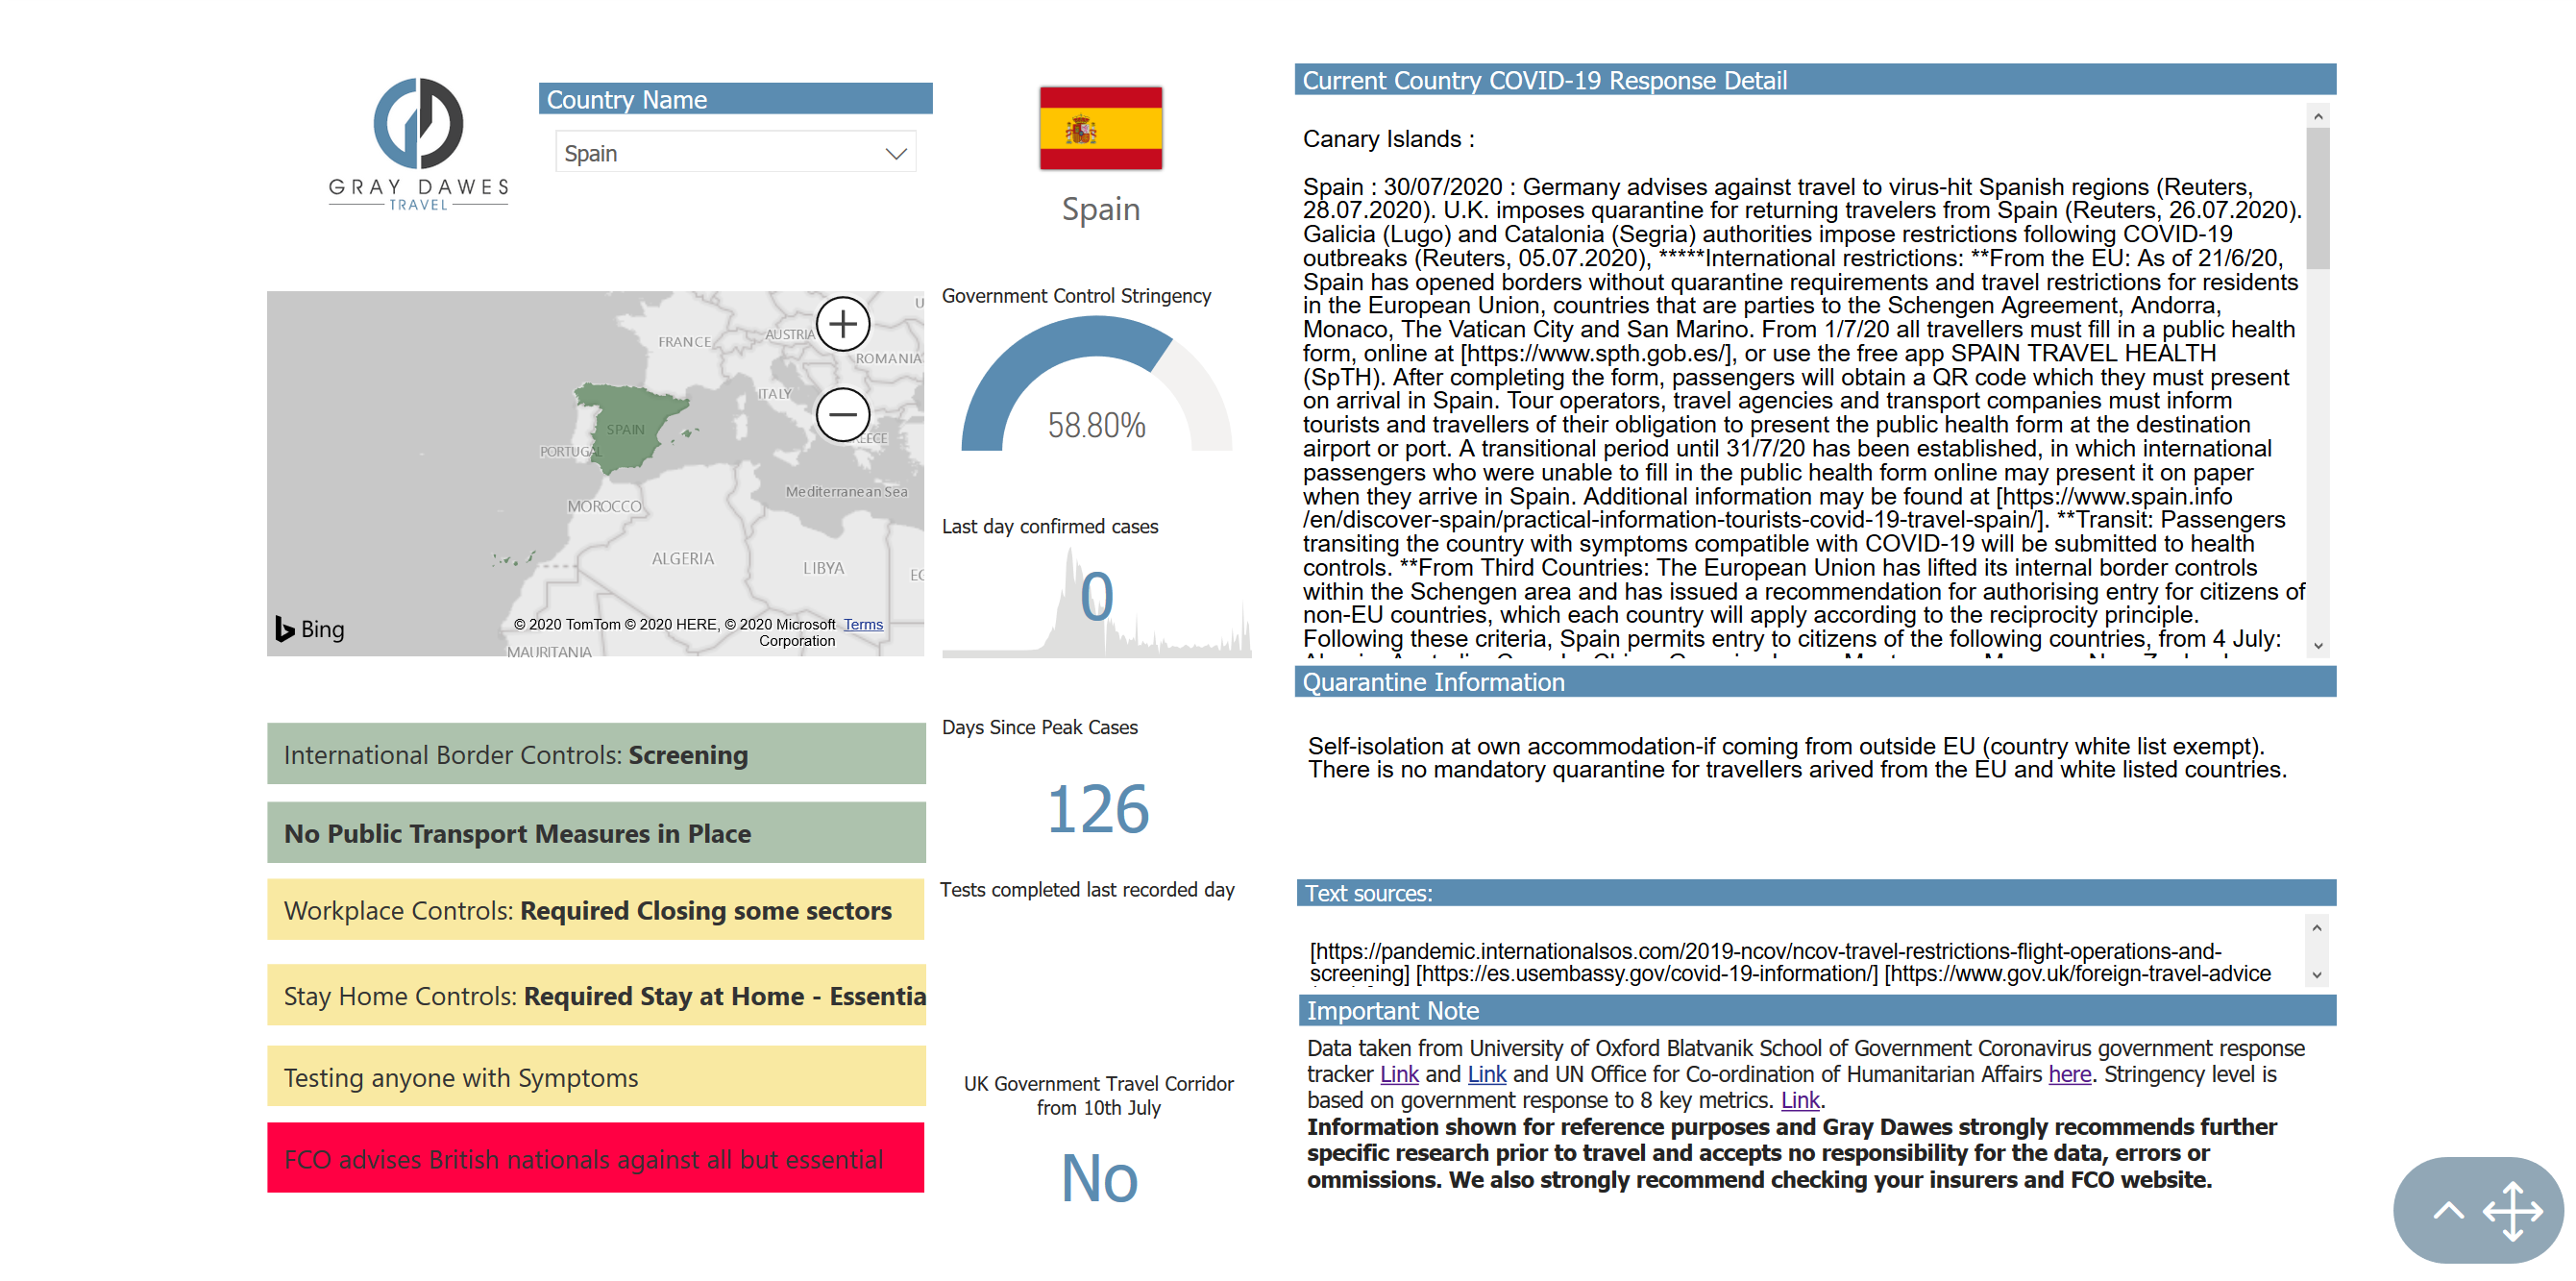Viewport: 2576px width, 1281px height.
Task: Select International Border Controls: Screening banner
Action: click(x=596, y=754)
